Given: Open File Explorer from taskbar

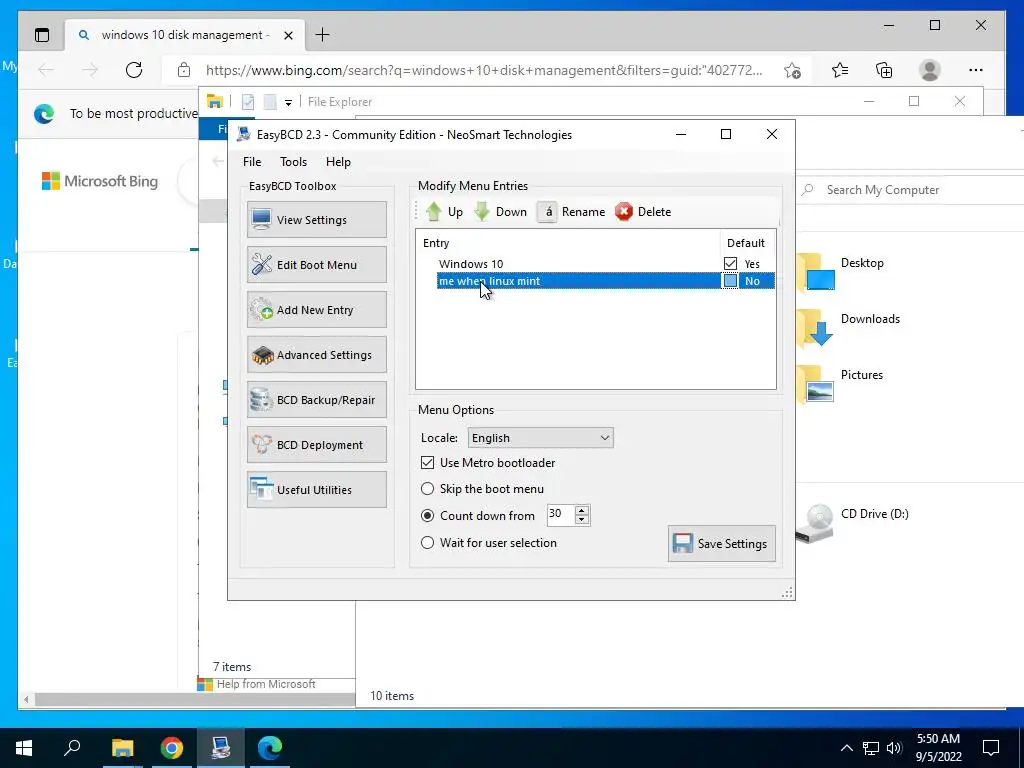Looking at the screenshot, I should pos(122,748).
